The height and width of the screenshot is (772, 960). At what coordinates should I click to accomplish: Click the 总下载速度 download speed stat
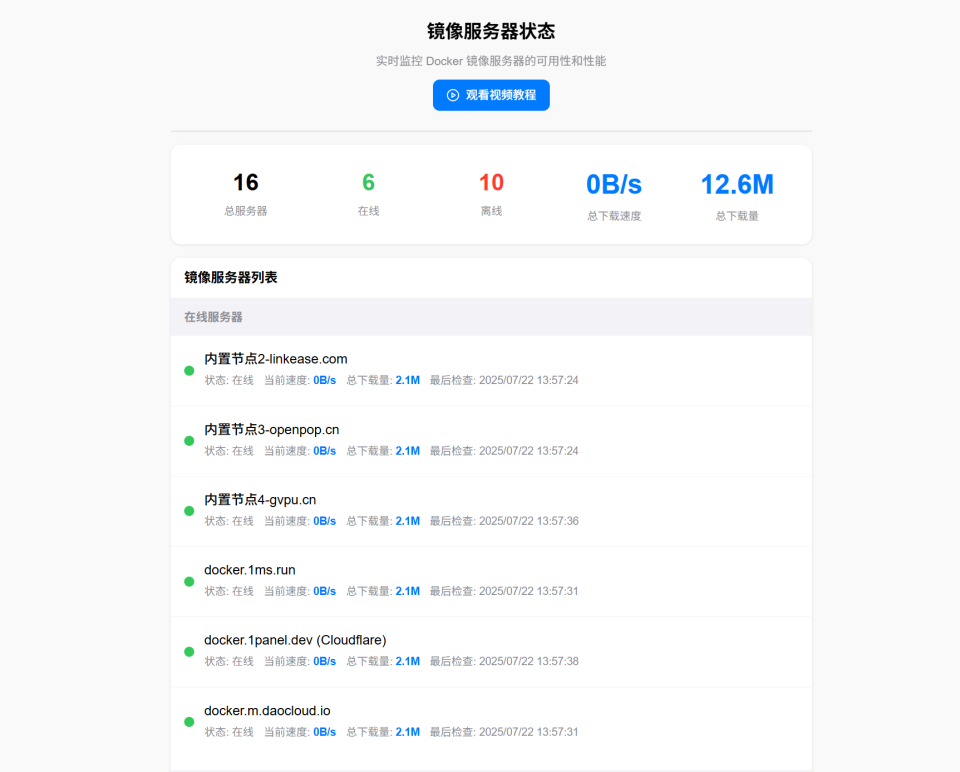(x=614, y=193)
